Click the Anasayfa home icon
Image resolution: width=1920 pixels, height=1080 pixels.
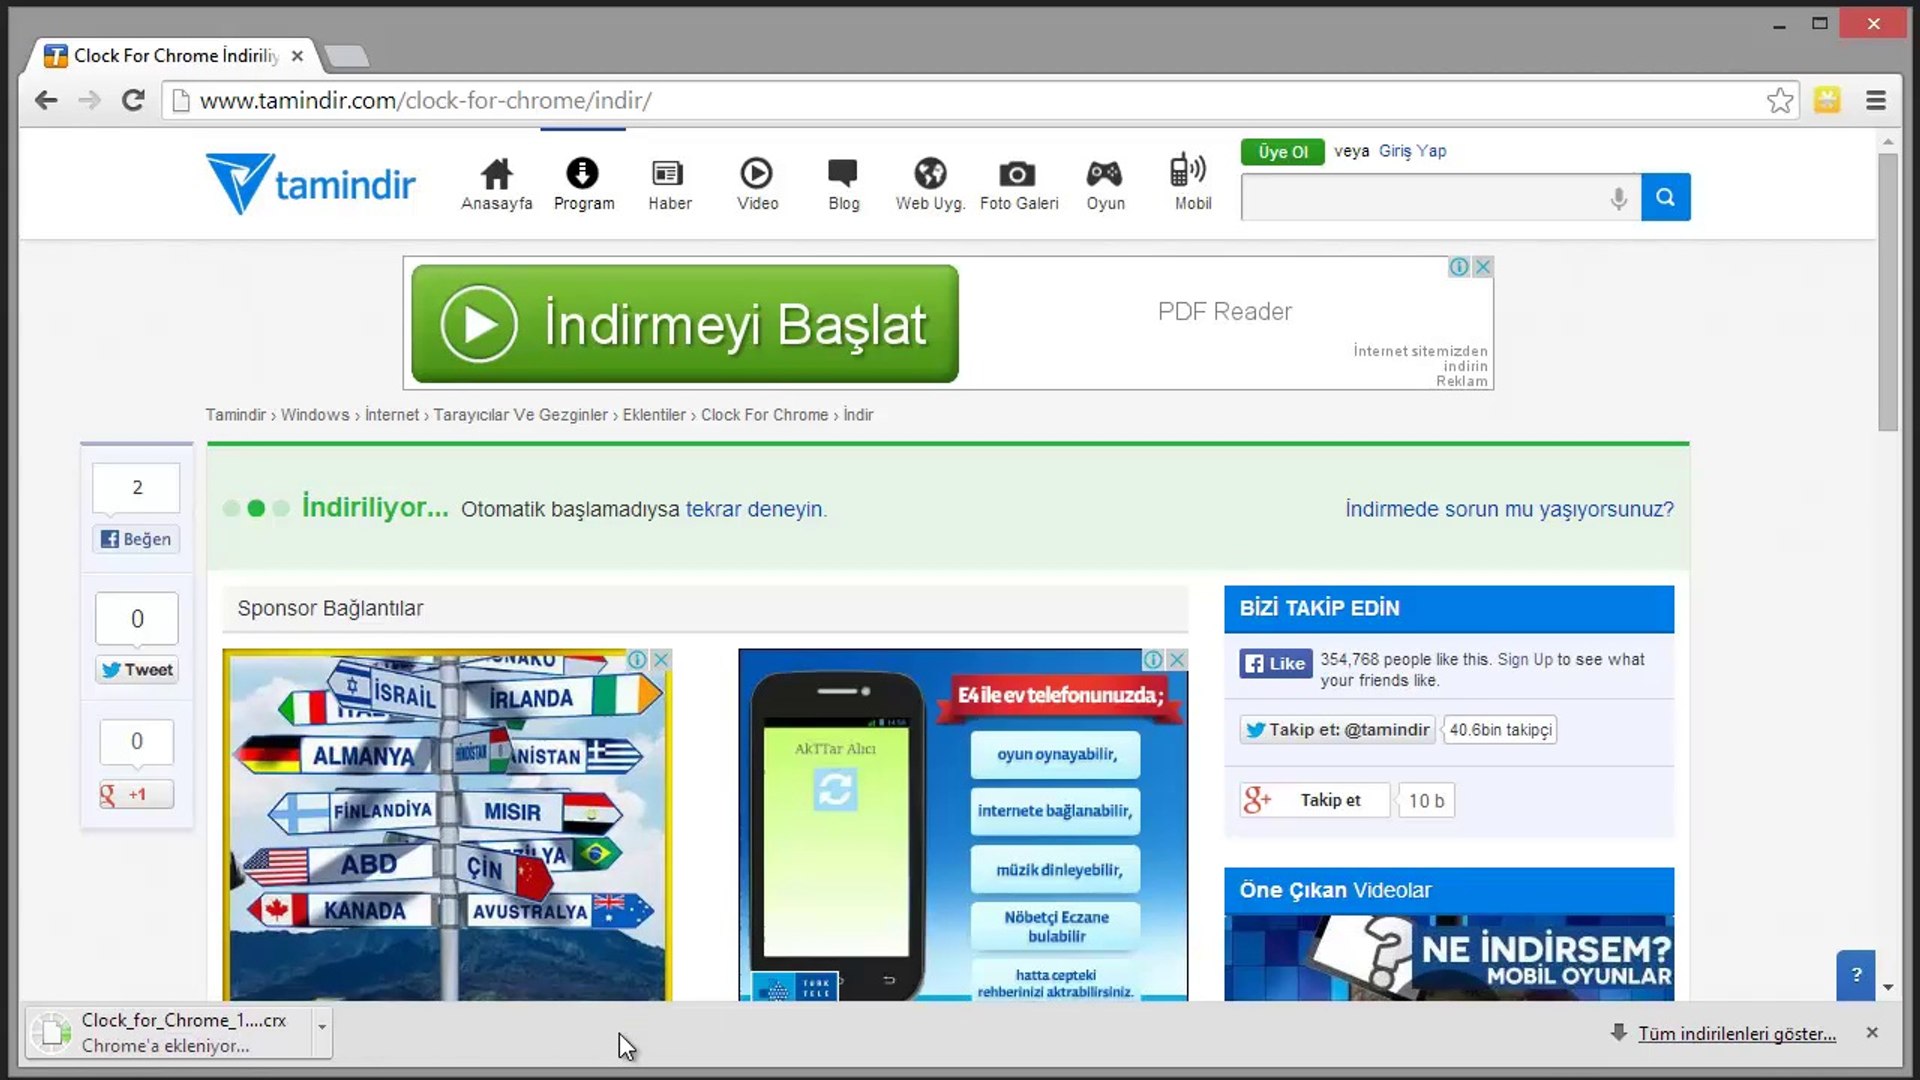point(496,174)
